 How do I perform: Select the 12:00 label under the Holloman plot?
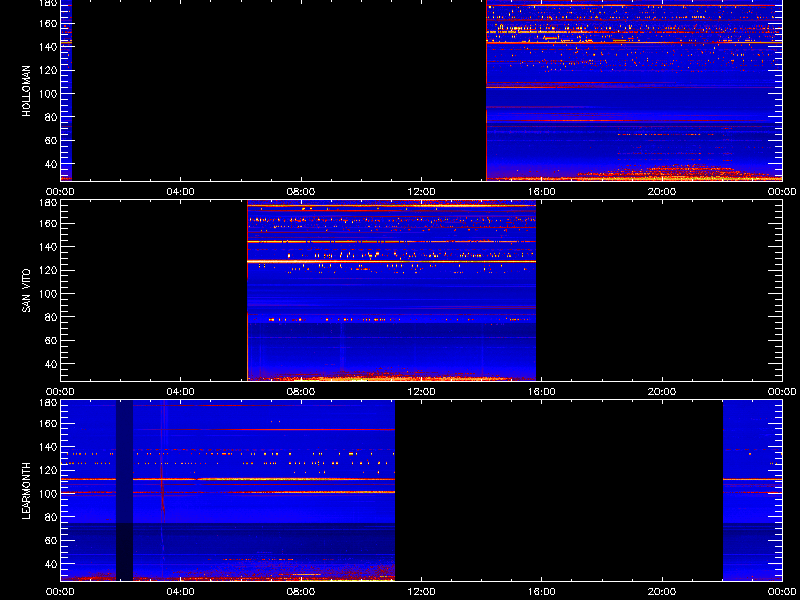pos(421,192)
